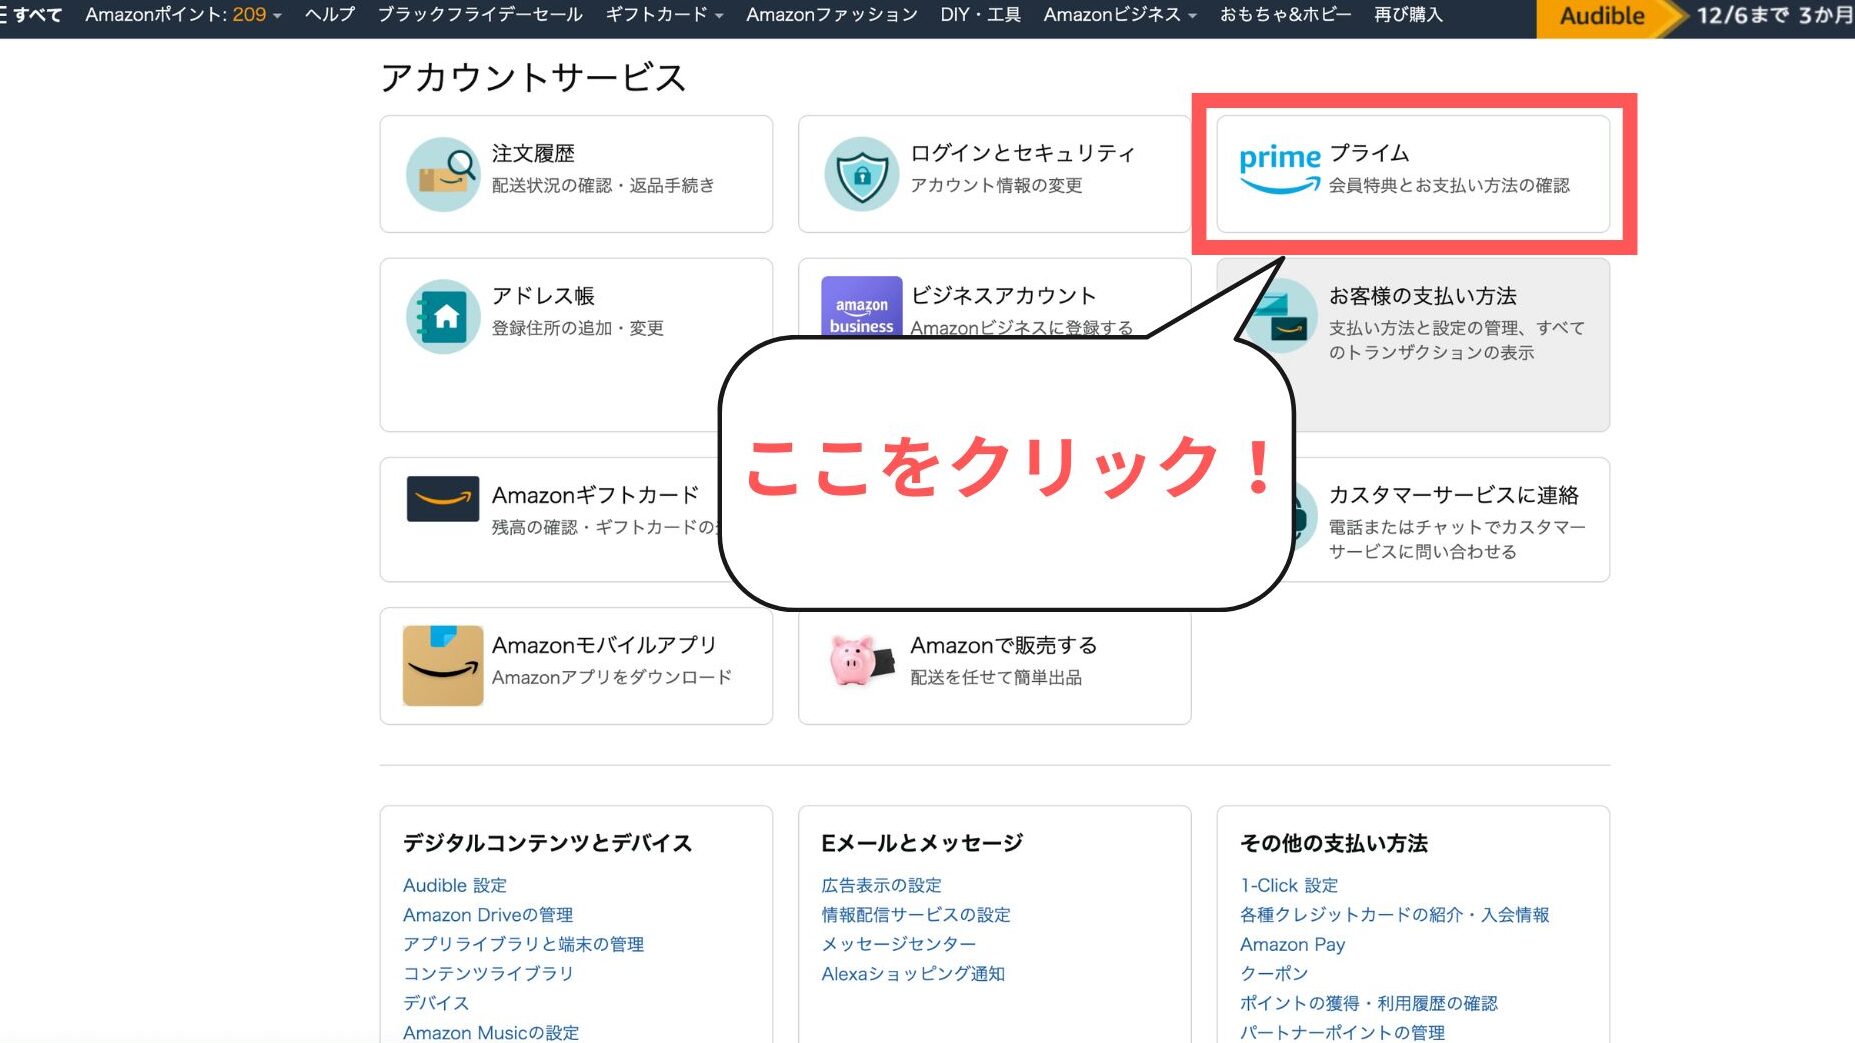Image resolution: width=1855 pixels, height=1043 pixels.
Task: Open Audible 設定 link
Action: click(x=455, y=886)
